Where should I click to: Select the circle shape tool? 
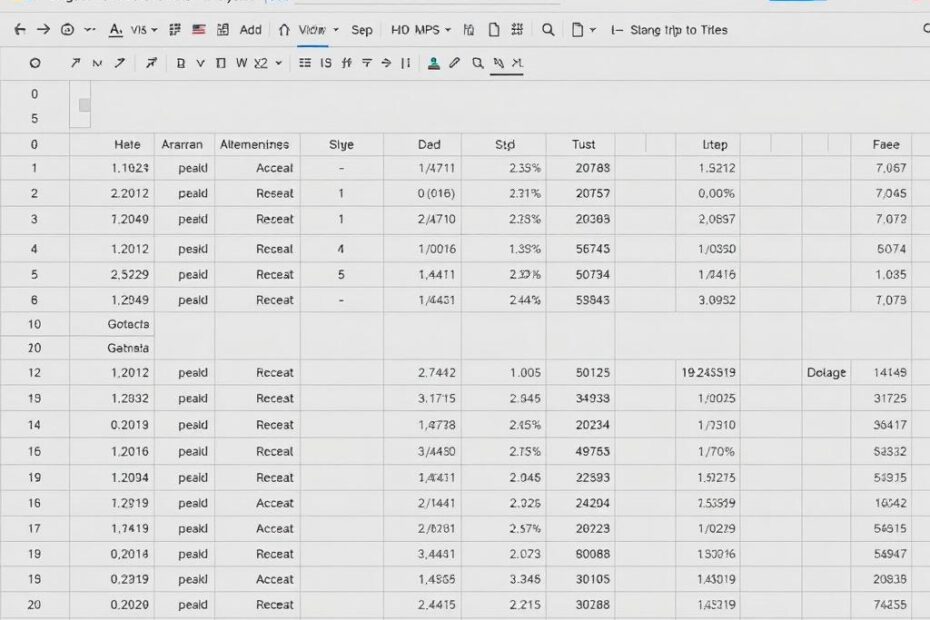36,62
